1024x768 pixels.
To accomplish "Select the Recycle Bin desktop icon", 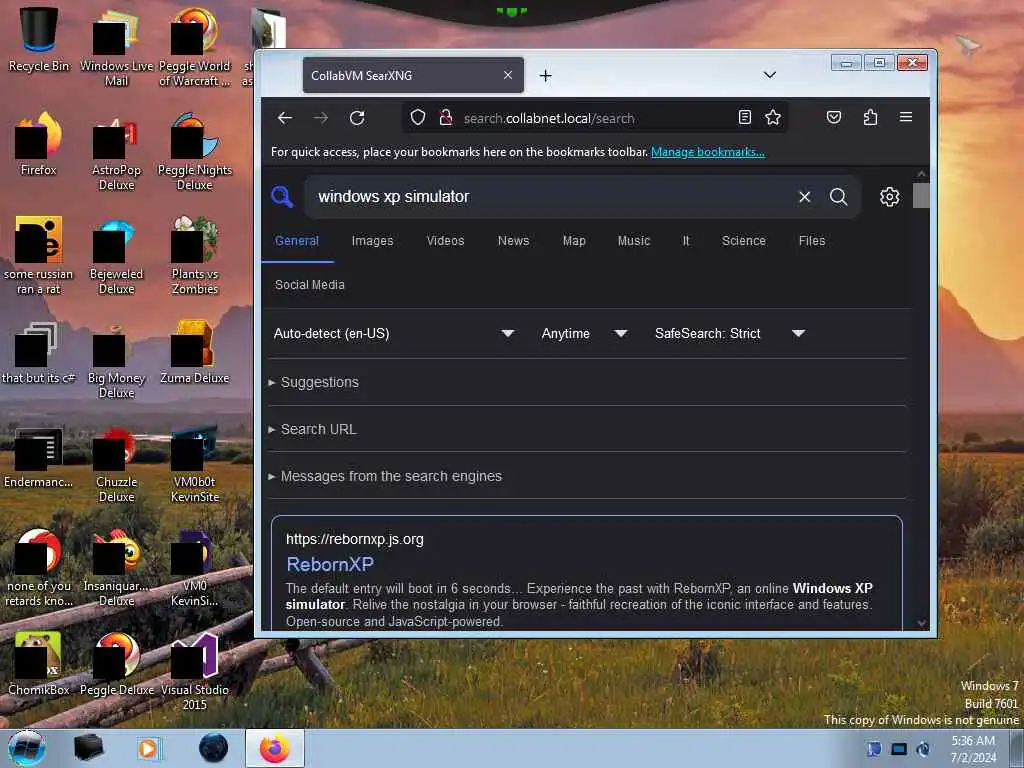I will 39,39.
